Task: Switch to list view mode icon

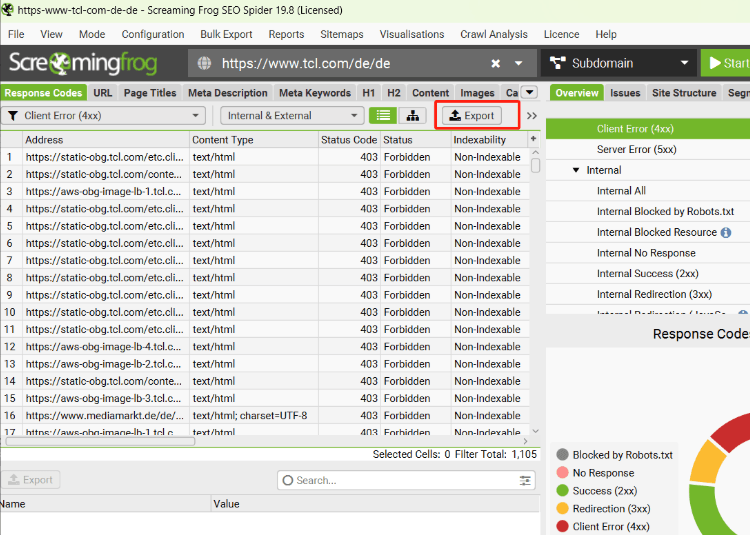Action: pyautogui.click(x=382, y=116)
